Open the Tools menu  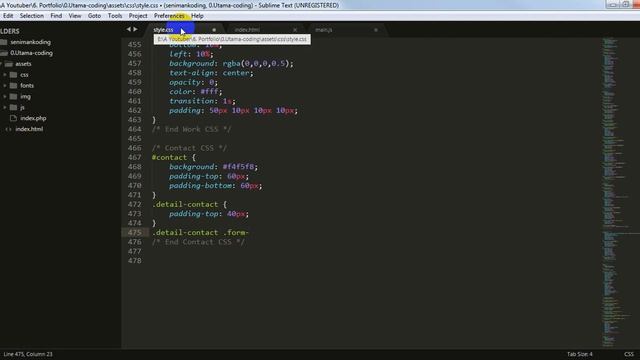pyautogui.click(x=115, y=16)
